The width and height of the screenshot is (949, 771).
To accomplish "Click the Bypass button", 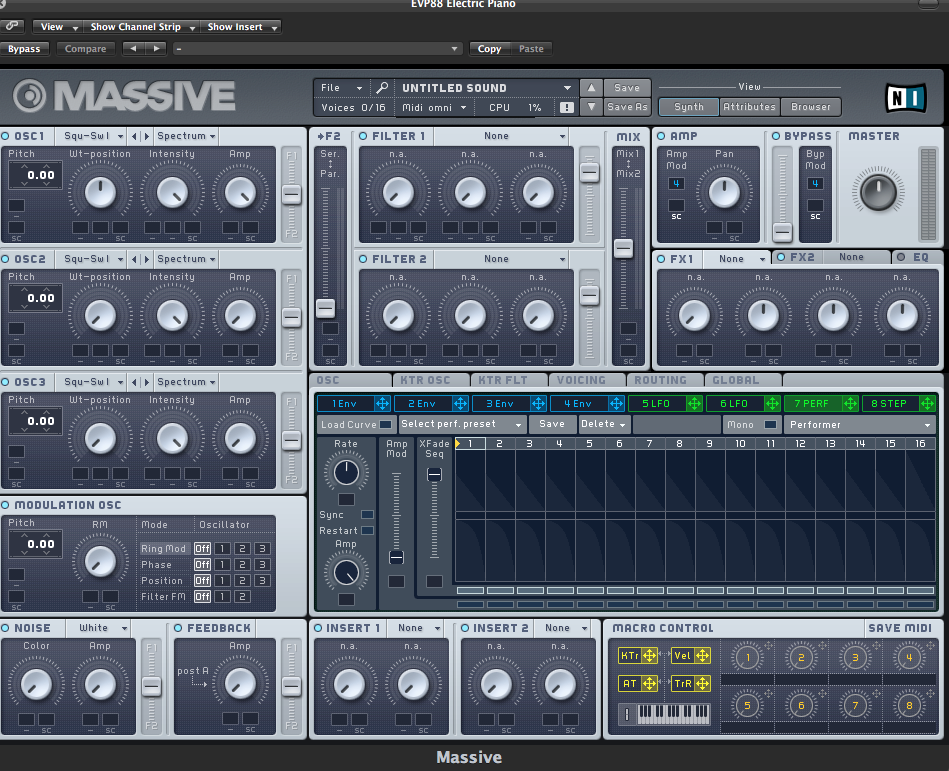I will point(24,48).
